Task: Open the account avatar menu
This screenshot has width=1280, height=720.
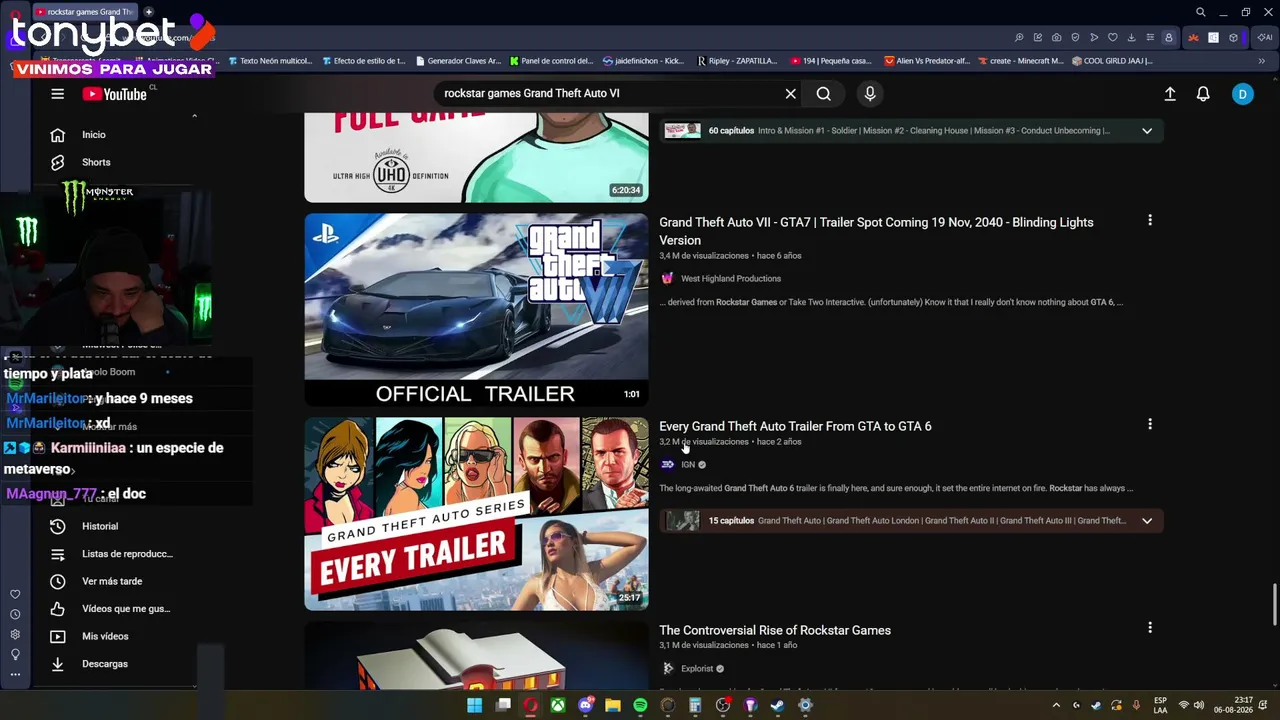Action: click(x=1242, y=94)
